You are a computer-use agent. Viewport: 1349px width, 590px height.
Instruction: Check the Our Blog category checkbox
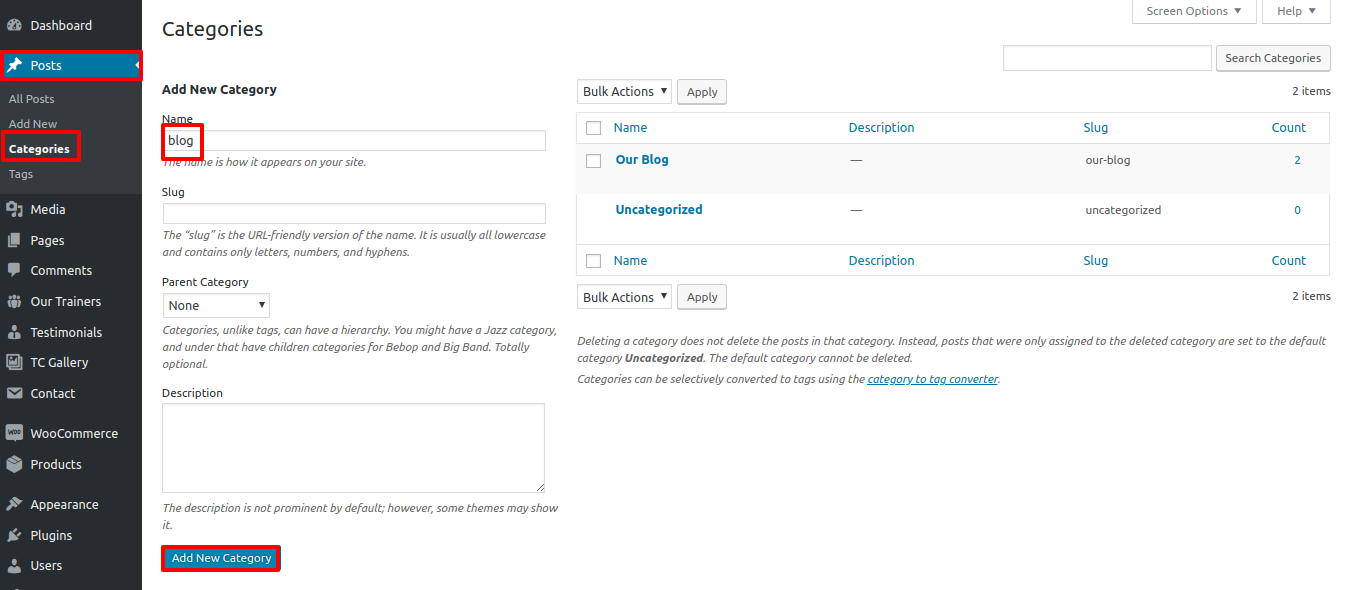click(x=593, y=160)
